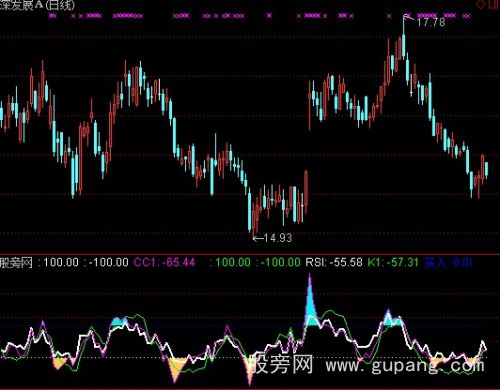
Task: Click the 14.93 low price label
Action: [x=278, y=238]
